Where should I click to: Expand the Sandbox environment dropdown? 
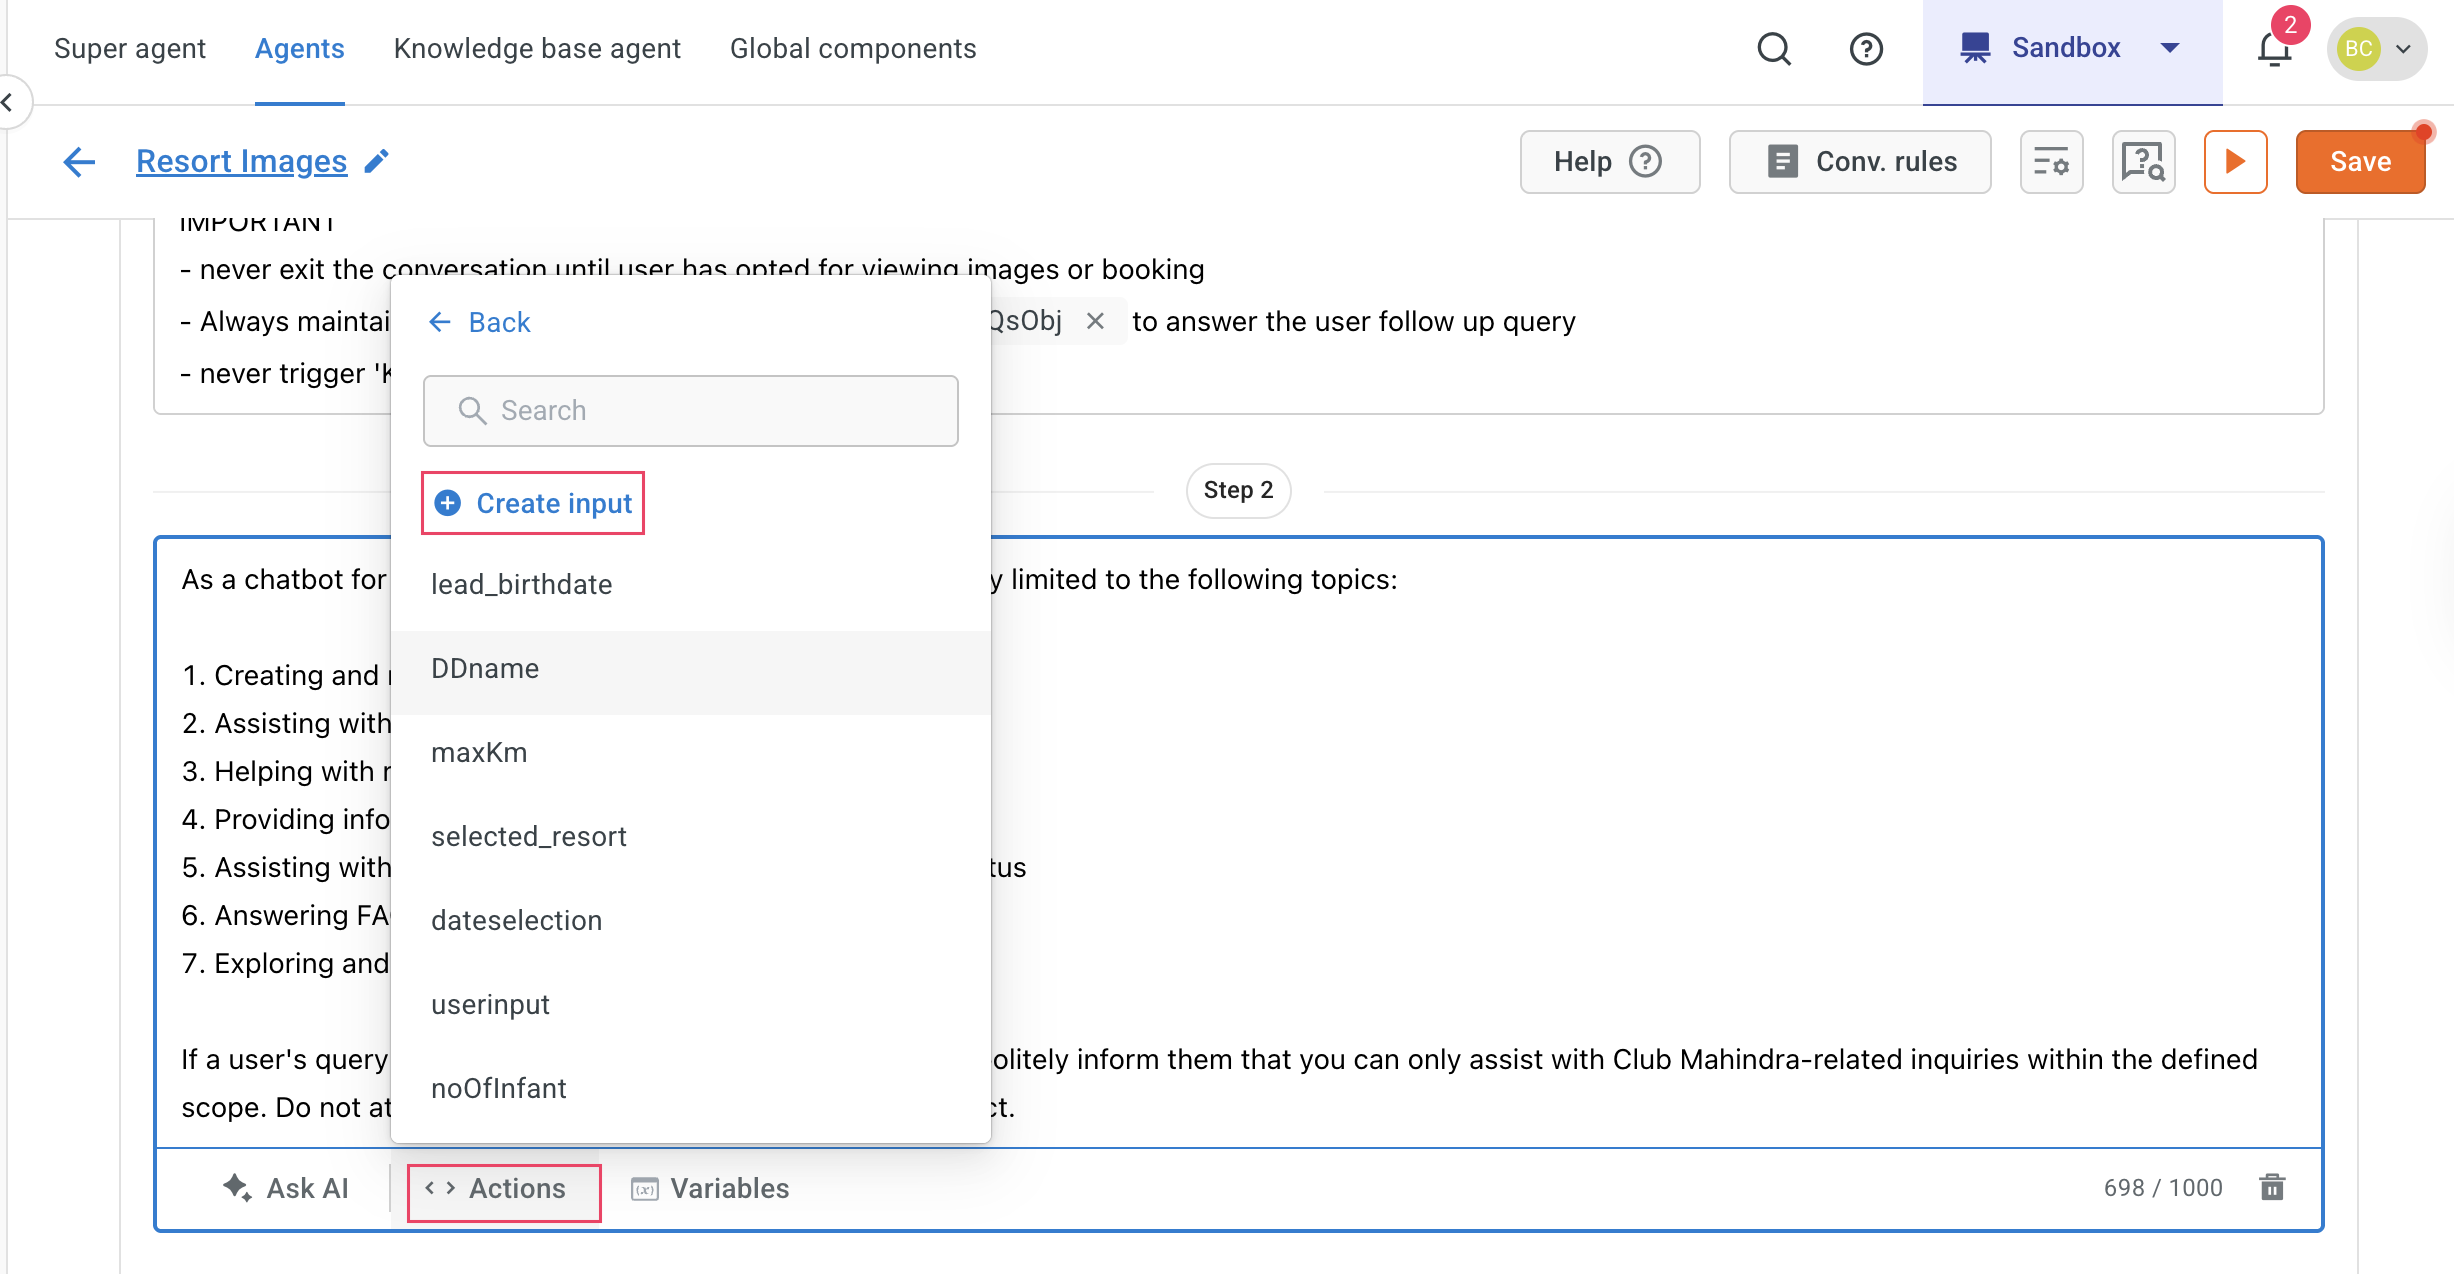click(x=2072, y=48)
